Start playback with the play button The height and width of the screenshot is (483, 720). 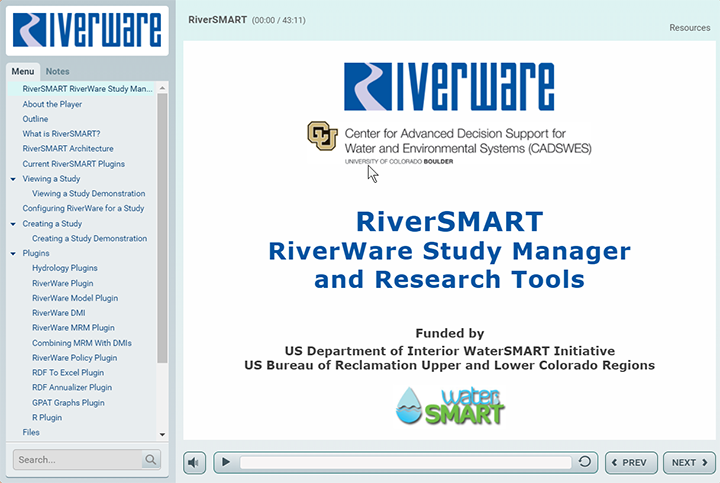(225, 462)
